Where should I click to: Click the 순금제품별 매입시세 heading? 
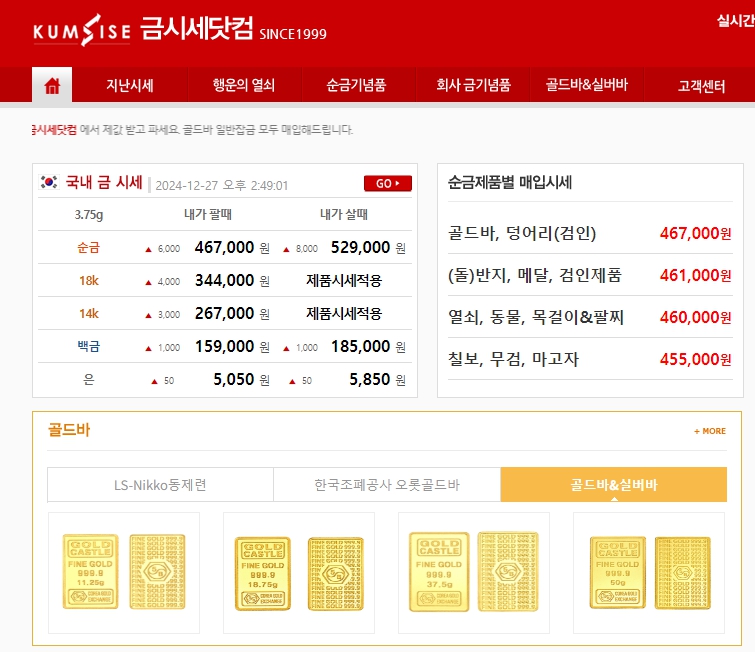click(510, 183)
